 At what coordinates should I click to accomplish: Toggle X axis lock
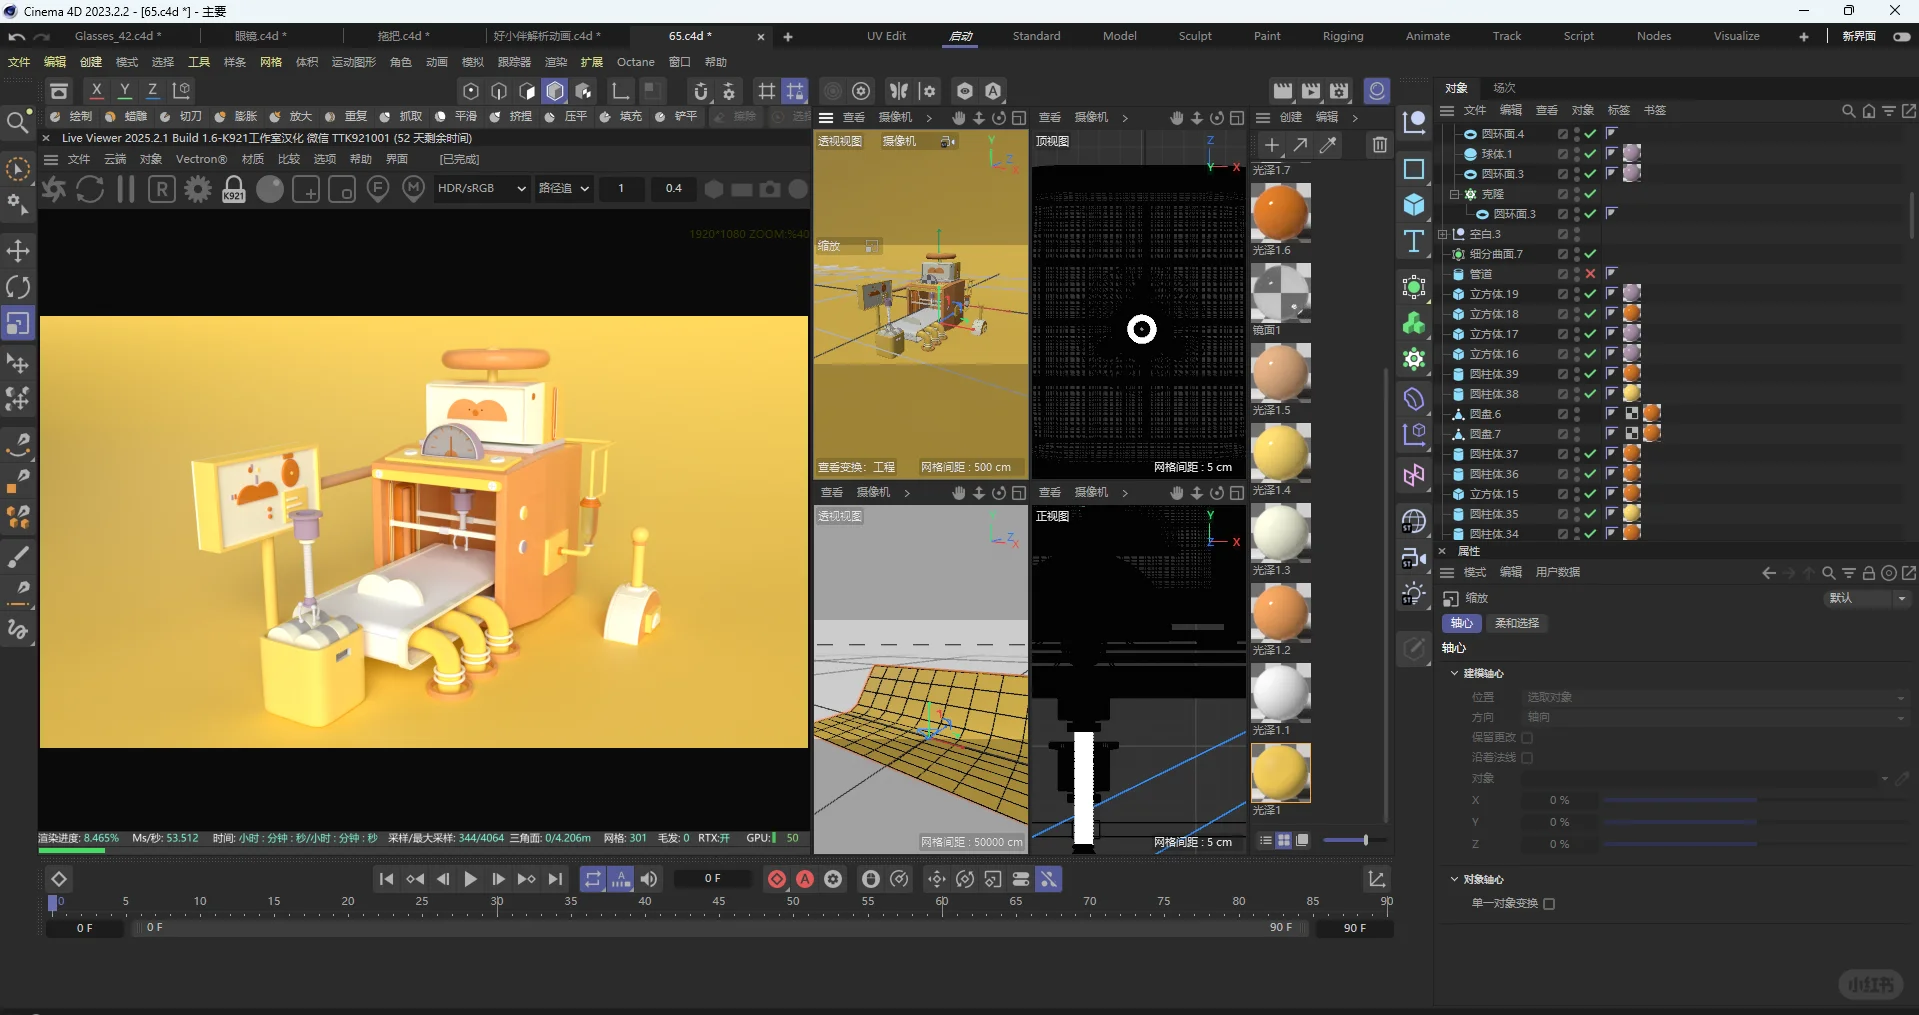96,90
